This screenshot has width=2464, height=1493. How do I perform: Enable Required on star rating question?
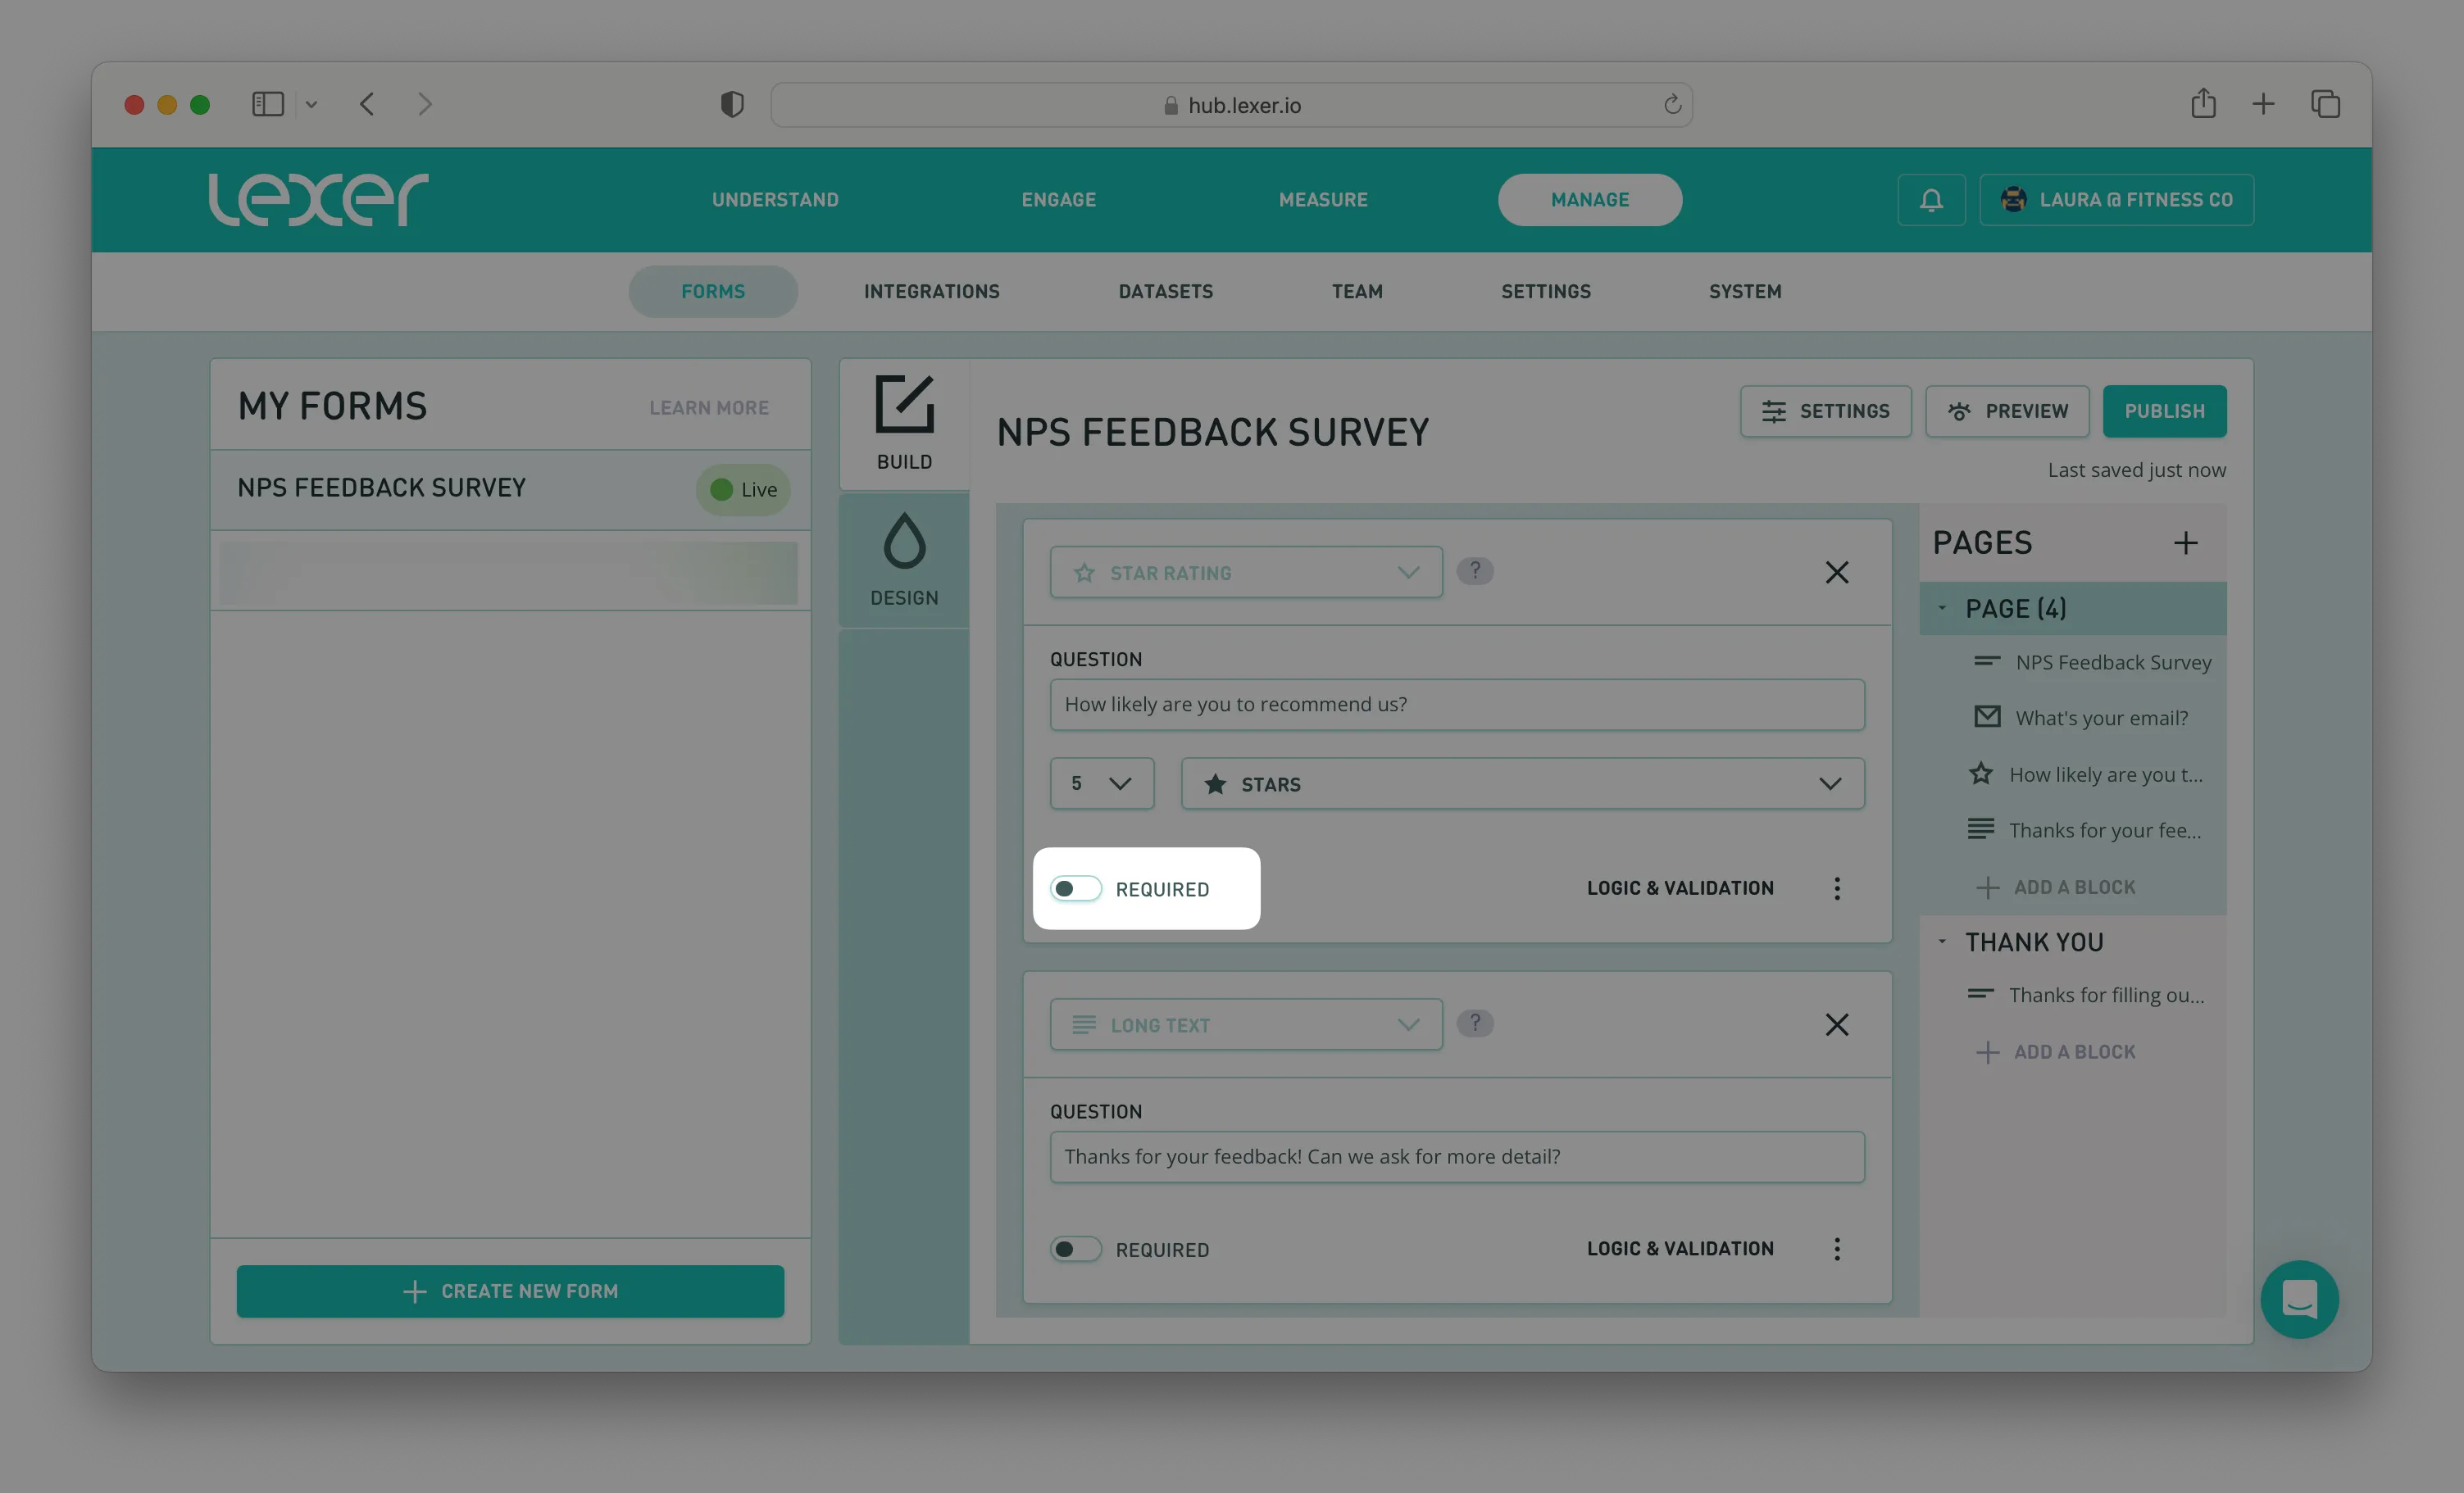[x=1076, y=888]
